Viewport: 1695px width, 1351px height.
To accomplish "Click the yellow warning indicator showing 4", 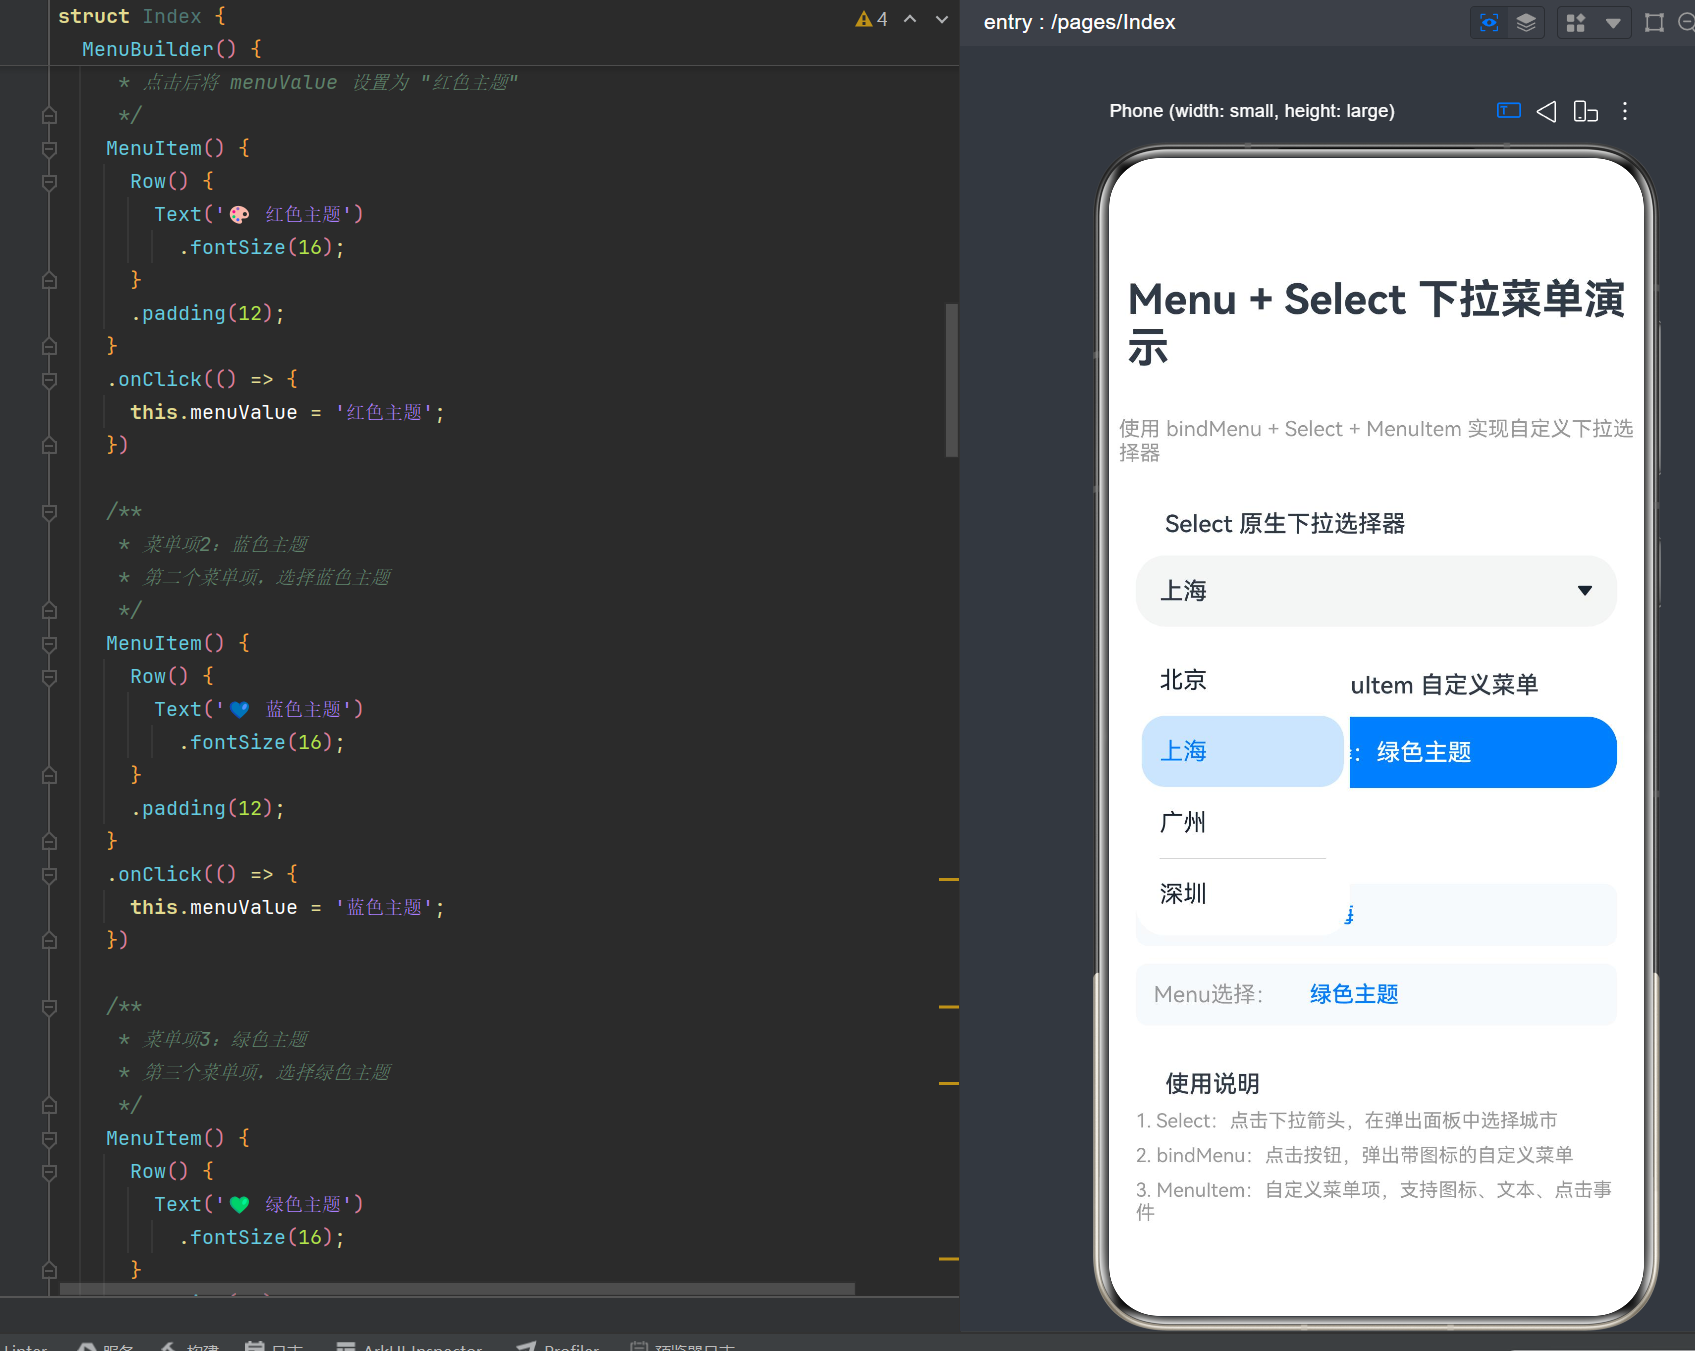I will click(x=871, y=19).
